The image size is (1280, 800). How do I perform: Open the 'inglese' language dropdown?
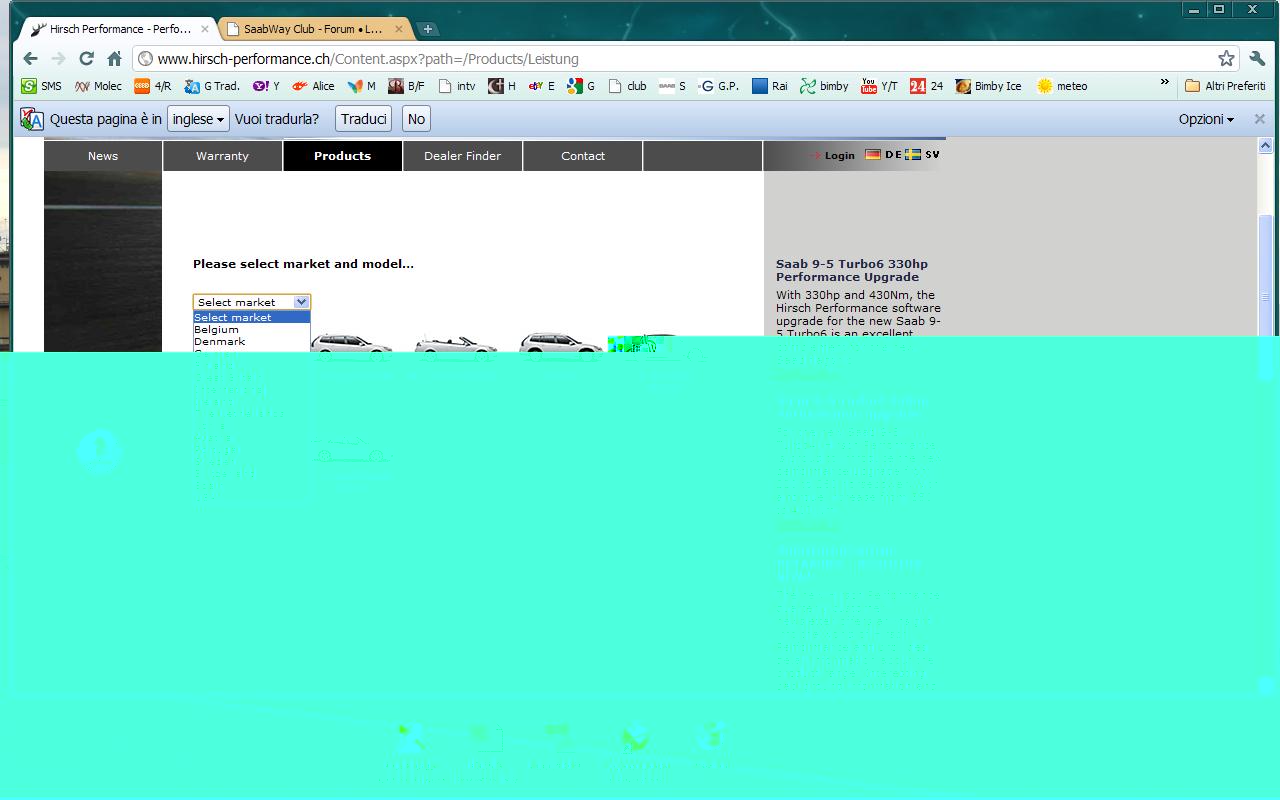tap(198, 119)
